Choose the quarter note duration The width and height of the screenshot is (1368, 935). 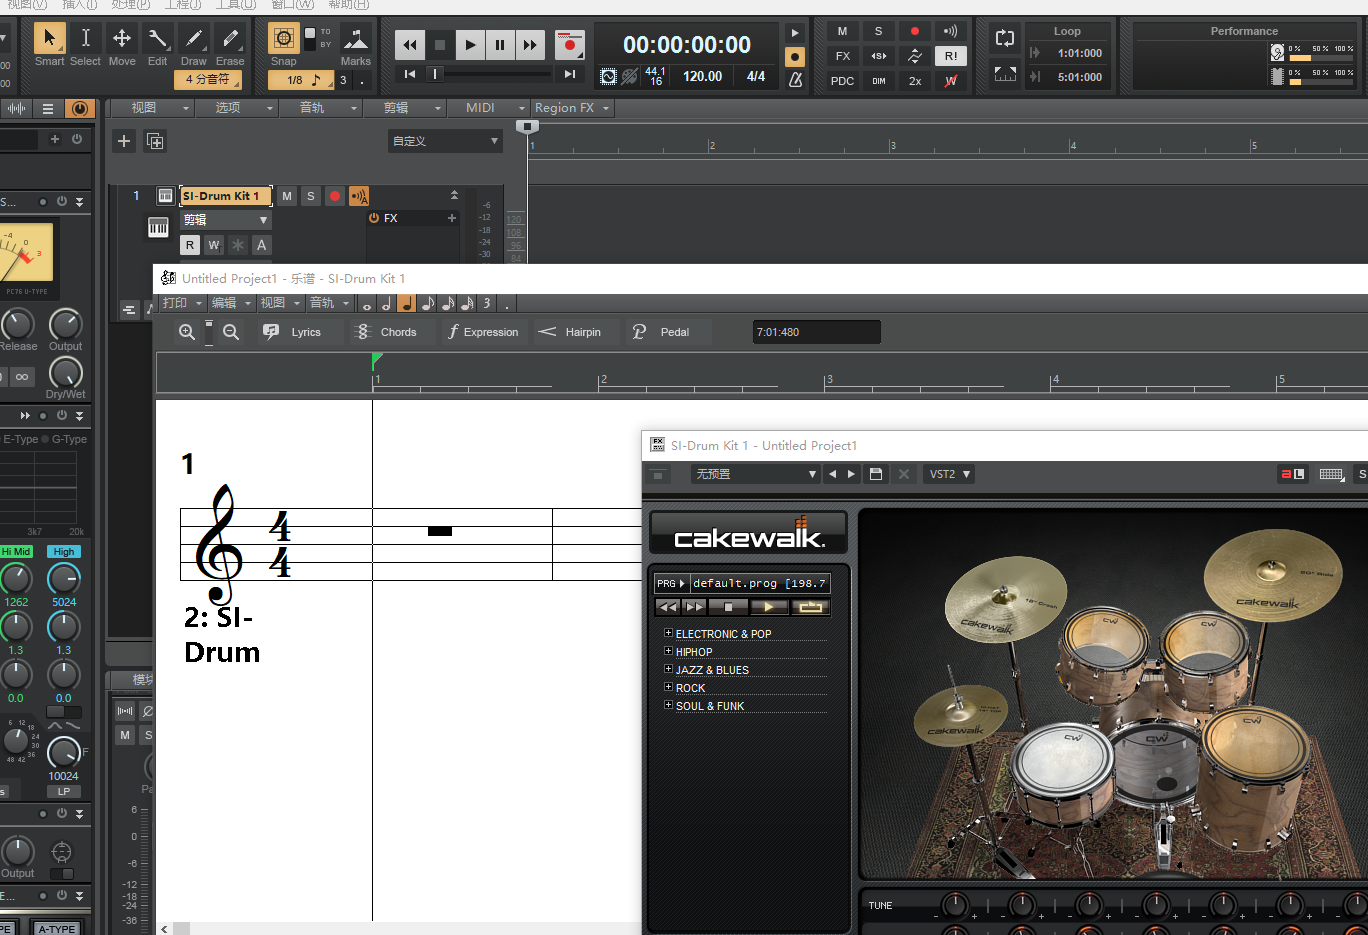407,304
